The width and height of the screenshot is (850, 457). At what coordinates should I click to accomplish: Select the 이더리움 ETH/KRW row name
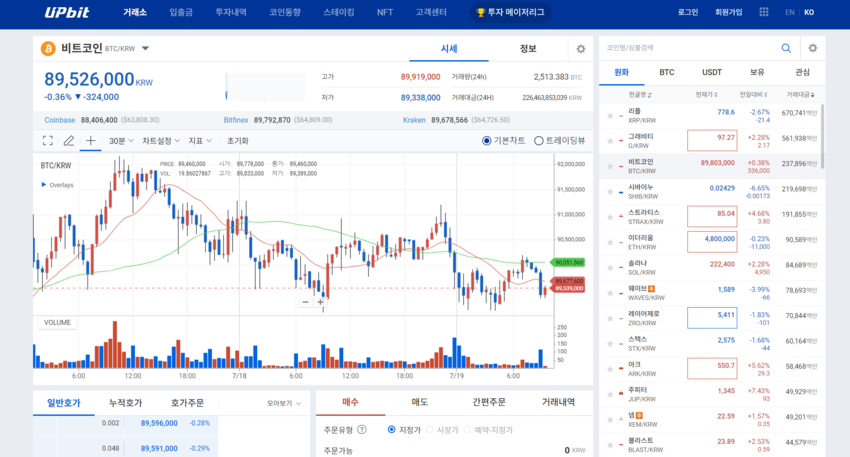click(x=642, y=242)
